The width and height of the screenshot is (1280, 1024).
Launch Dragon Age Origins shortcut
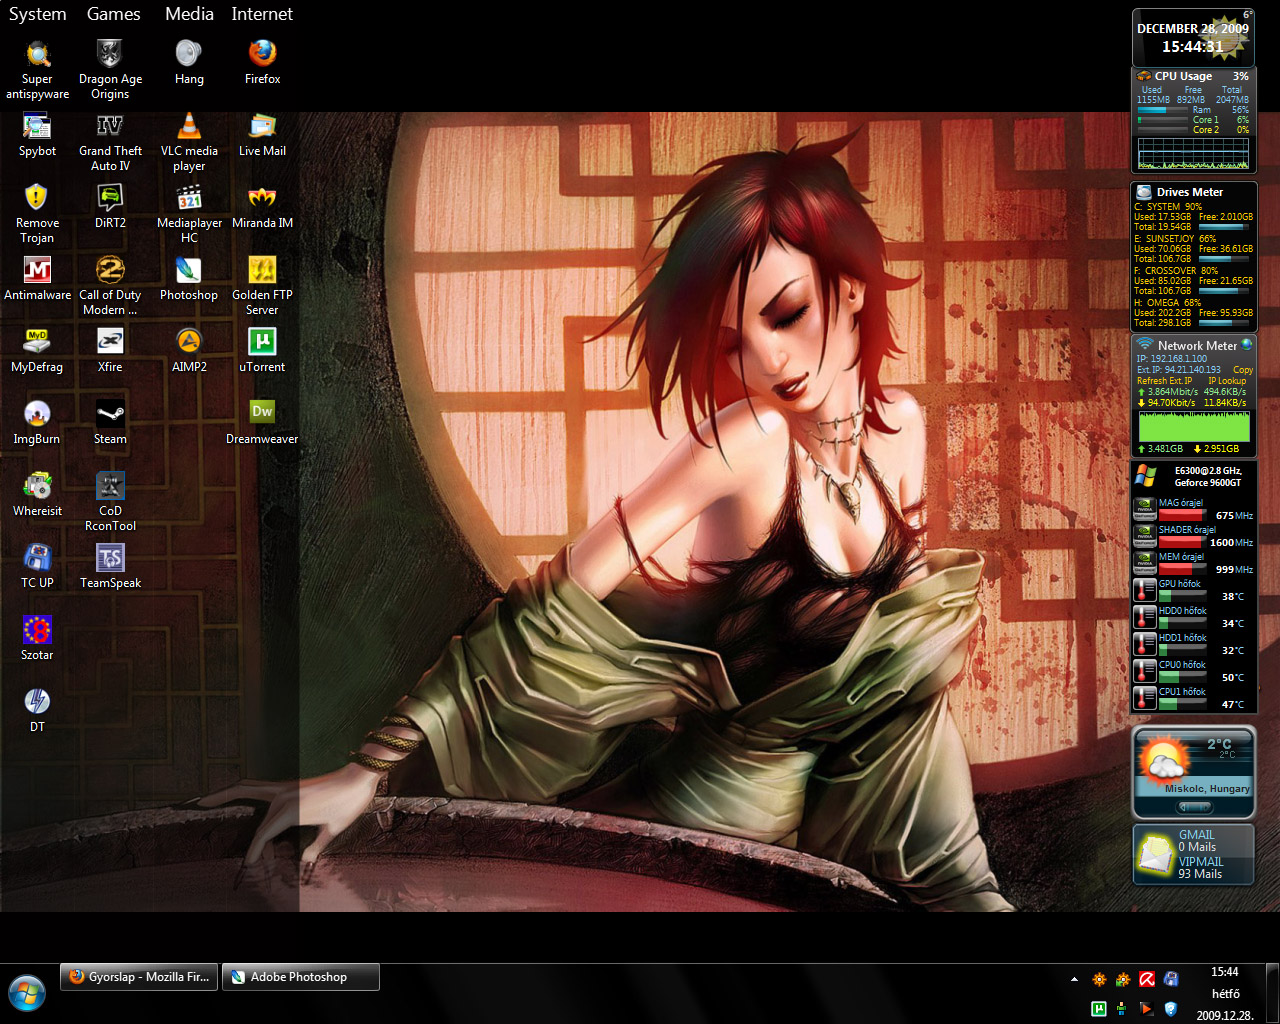(110, 69)
